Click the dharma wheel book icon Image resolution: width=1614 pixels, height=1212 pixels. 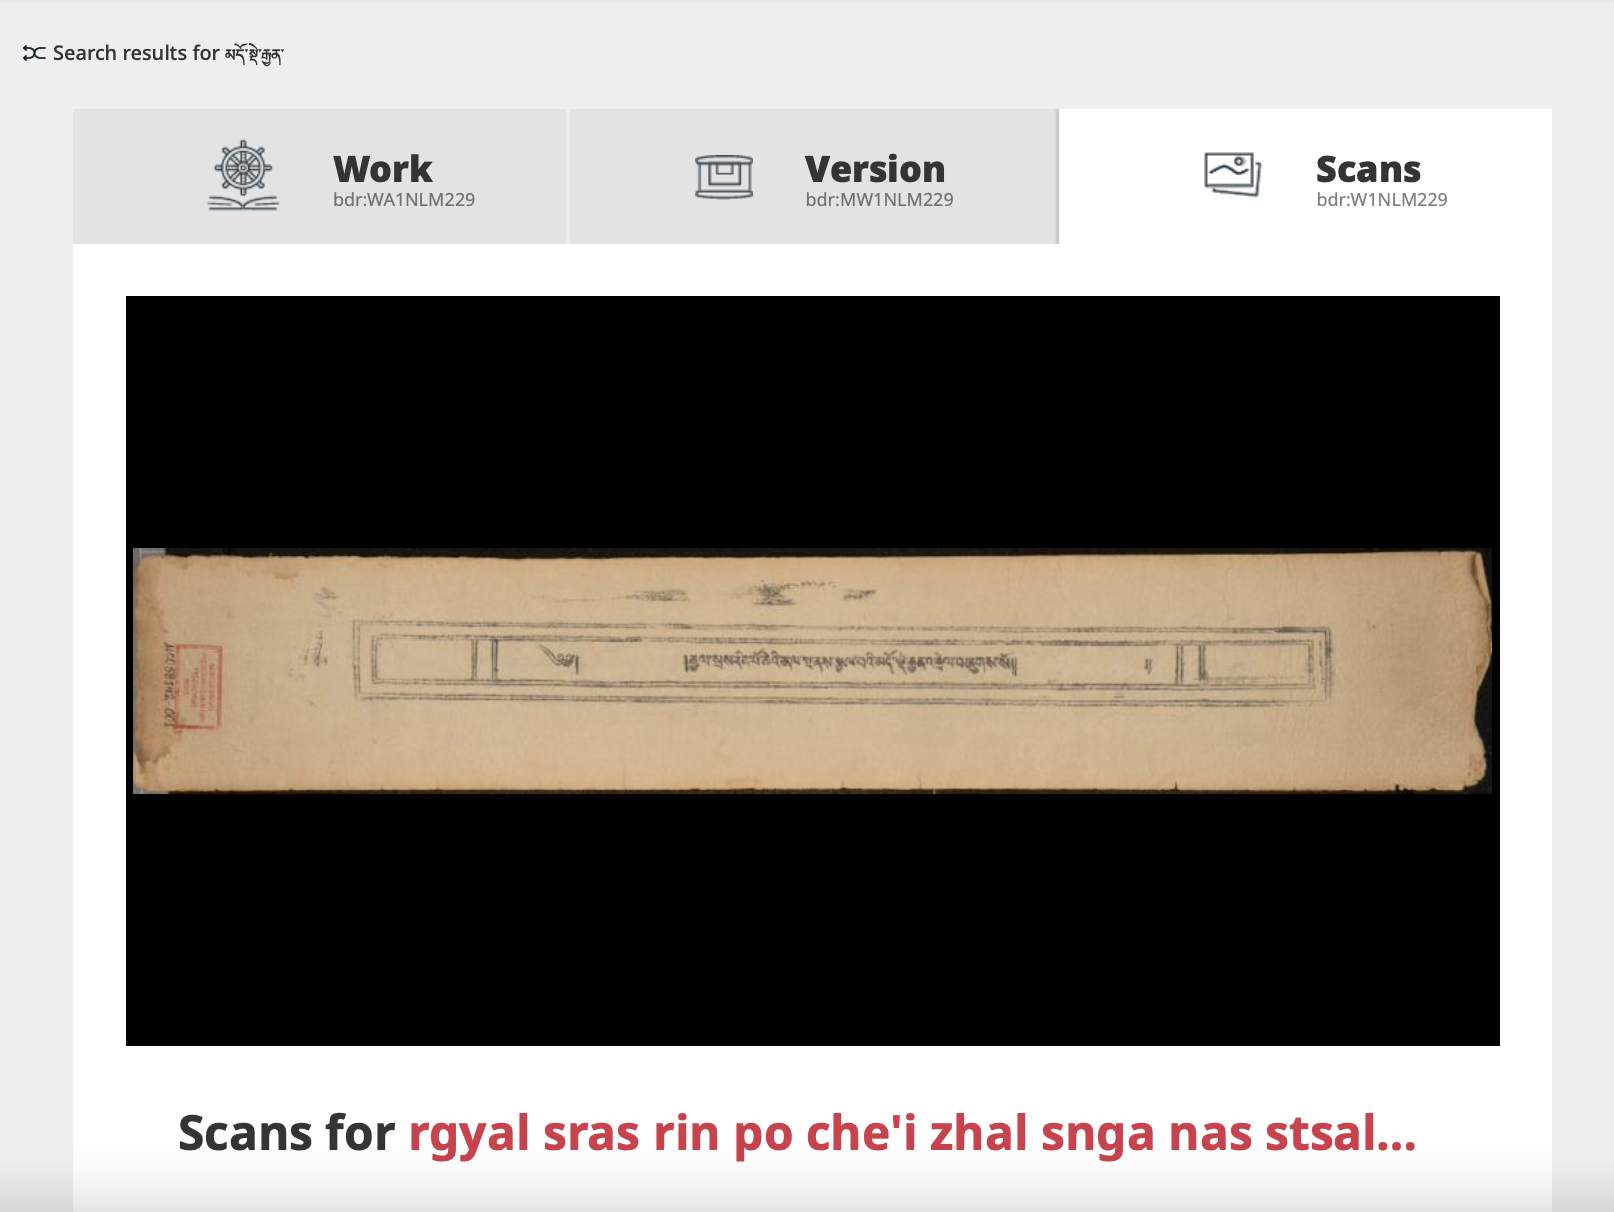(243, 176)
